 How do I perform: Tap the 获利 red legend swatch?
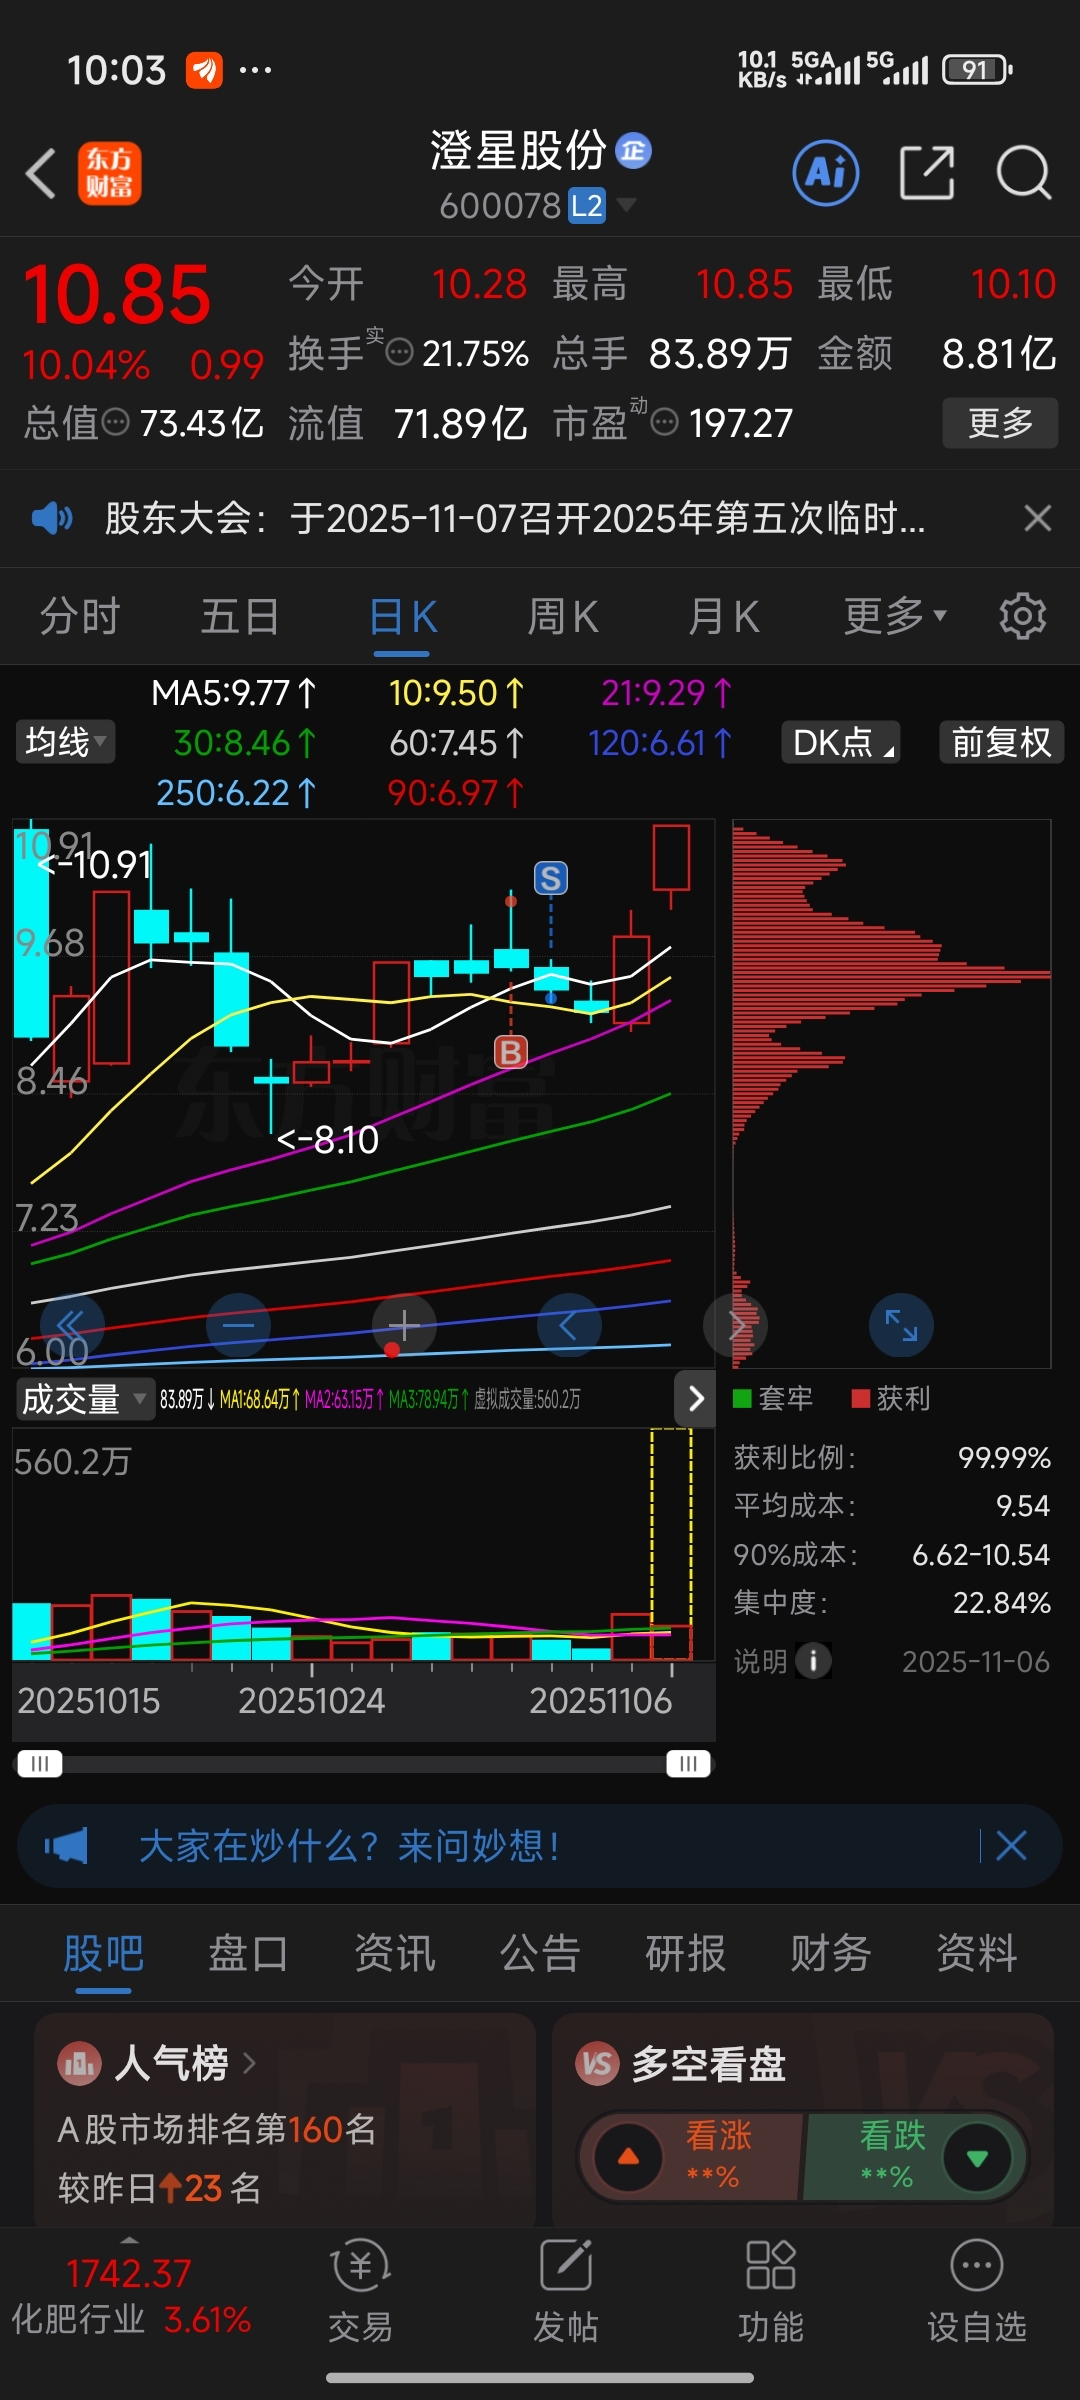[860, 1398]
